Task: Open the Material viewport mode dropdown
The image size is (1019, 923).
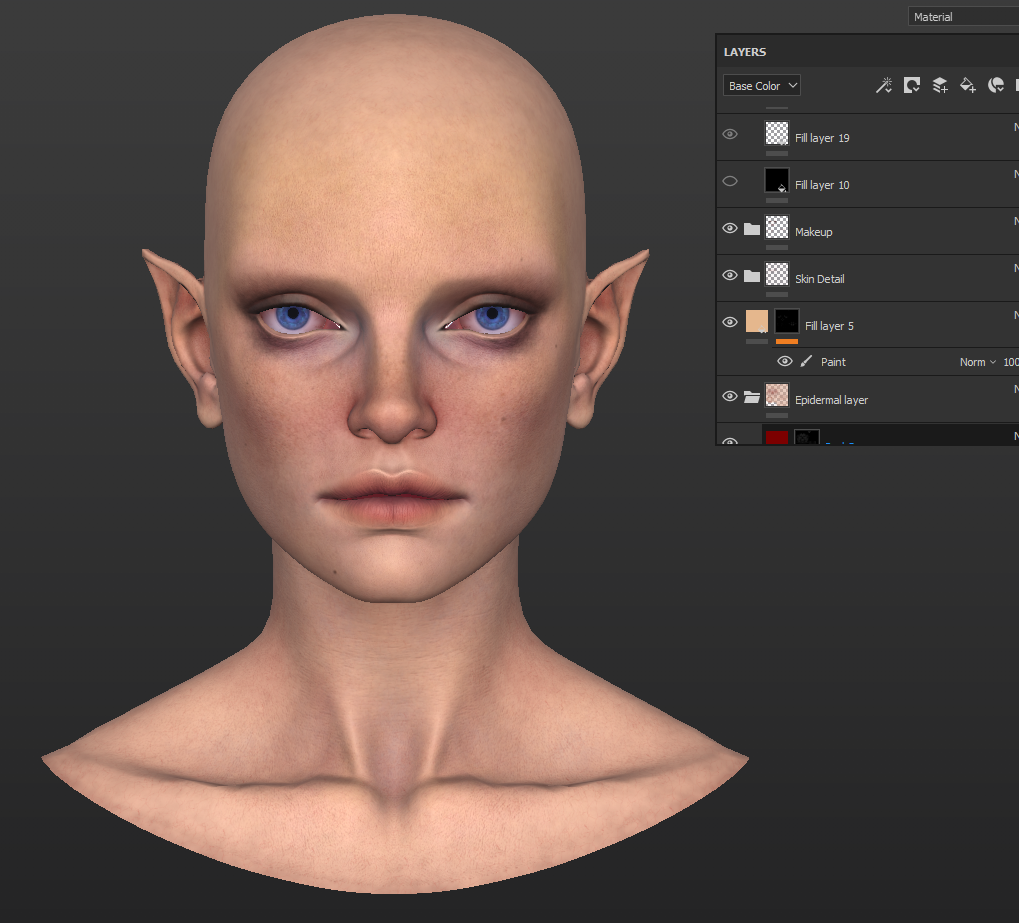Action: tap(963, 17)
